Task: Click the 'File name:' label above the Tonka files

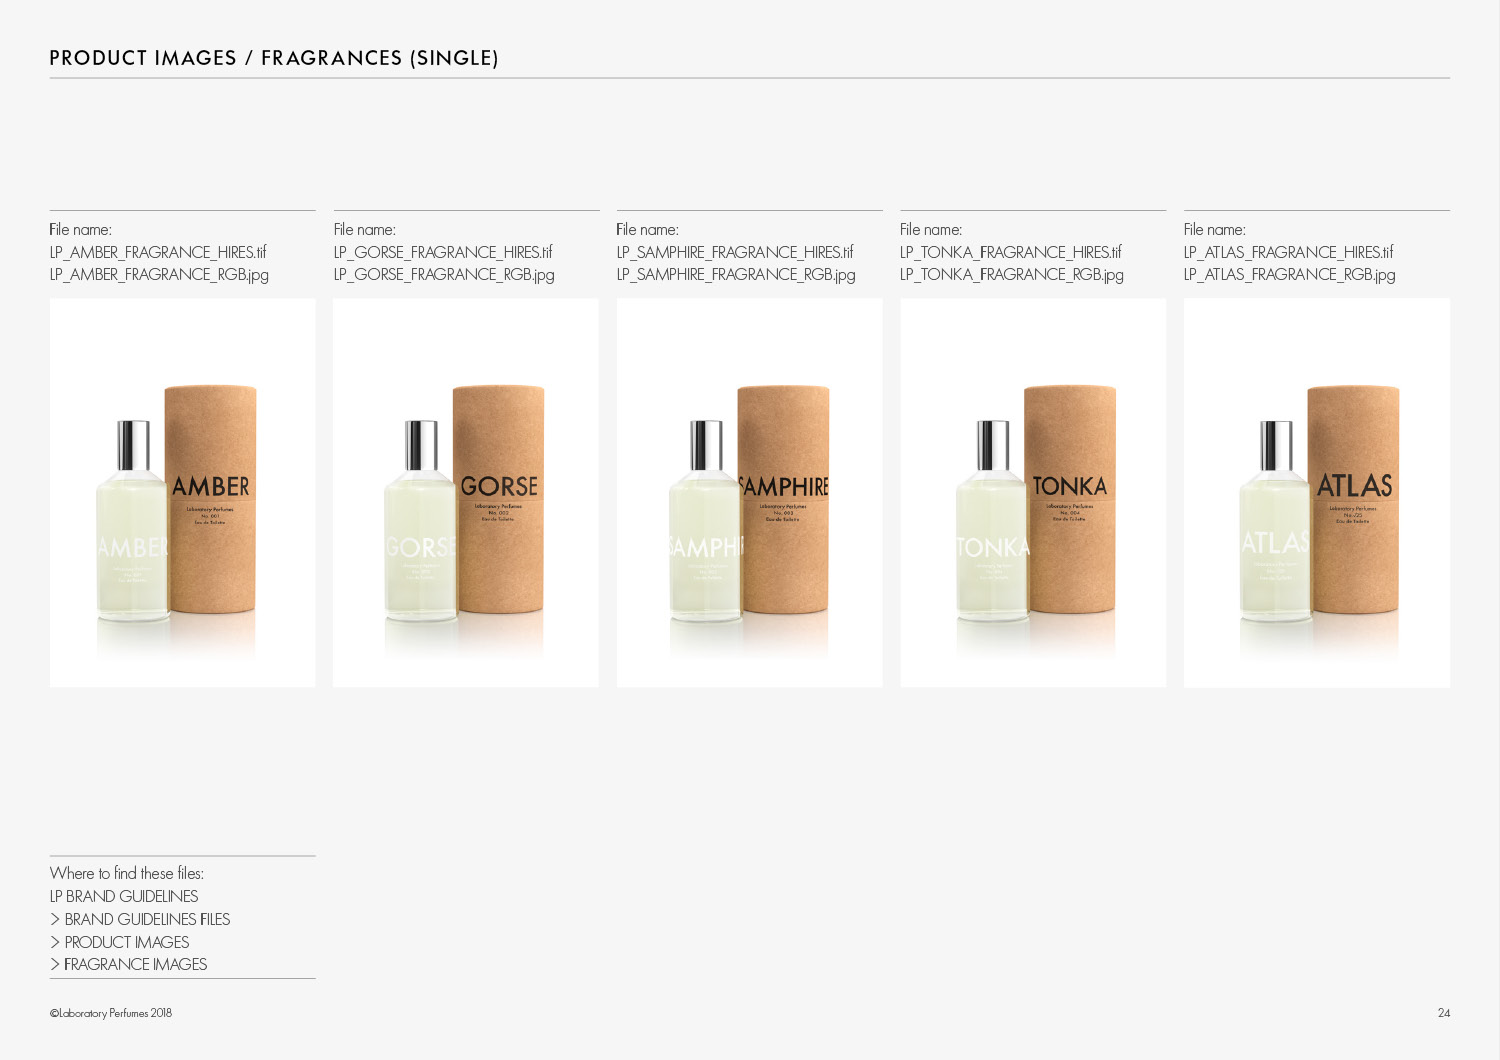Action: point(931,230)
